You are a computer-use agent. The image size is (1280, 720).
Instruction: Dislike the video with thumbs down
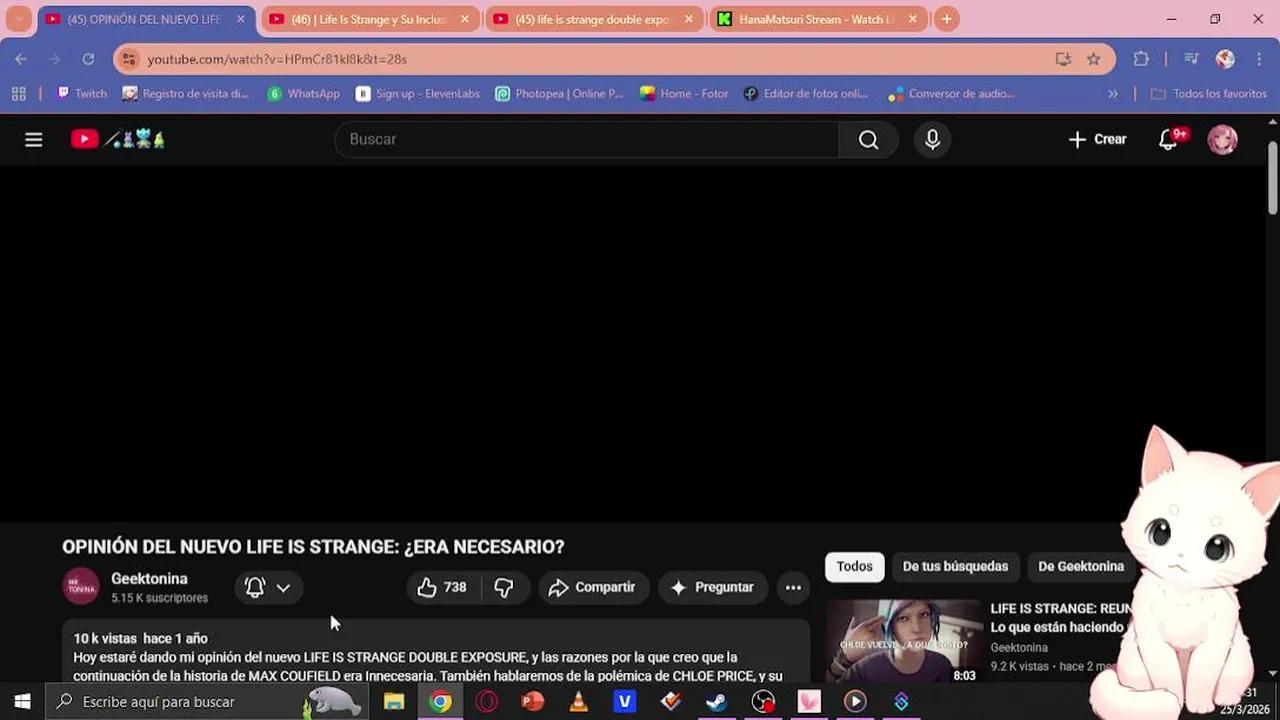503,587
